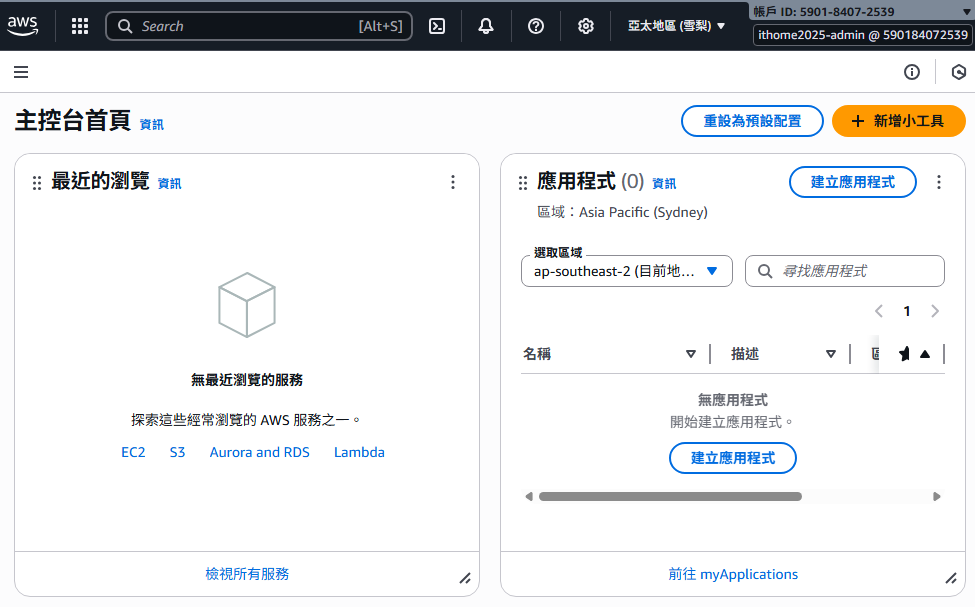Click ithome2025-admin account label
This screenshot has width=975, height=607.
[862, 35]
